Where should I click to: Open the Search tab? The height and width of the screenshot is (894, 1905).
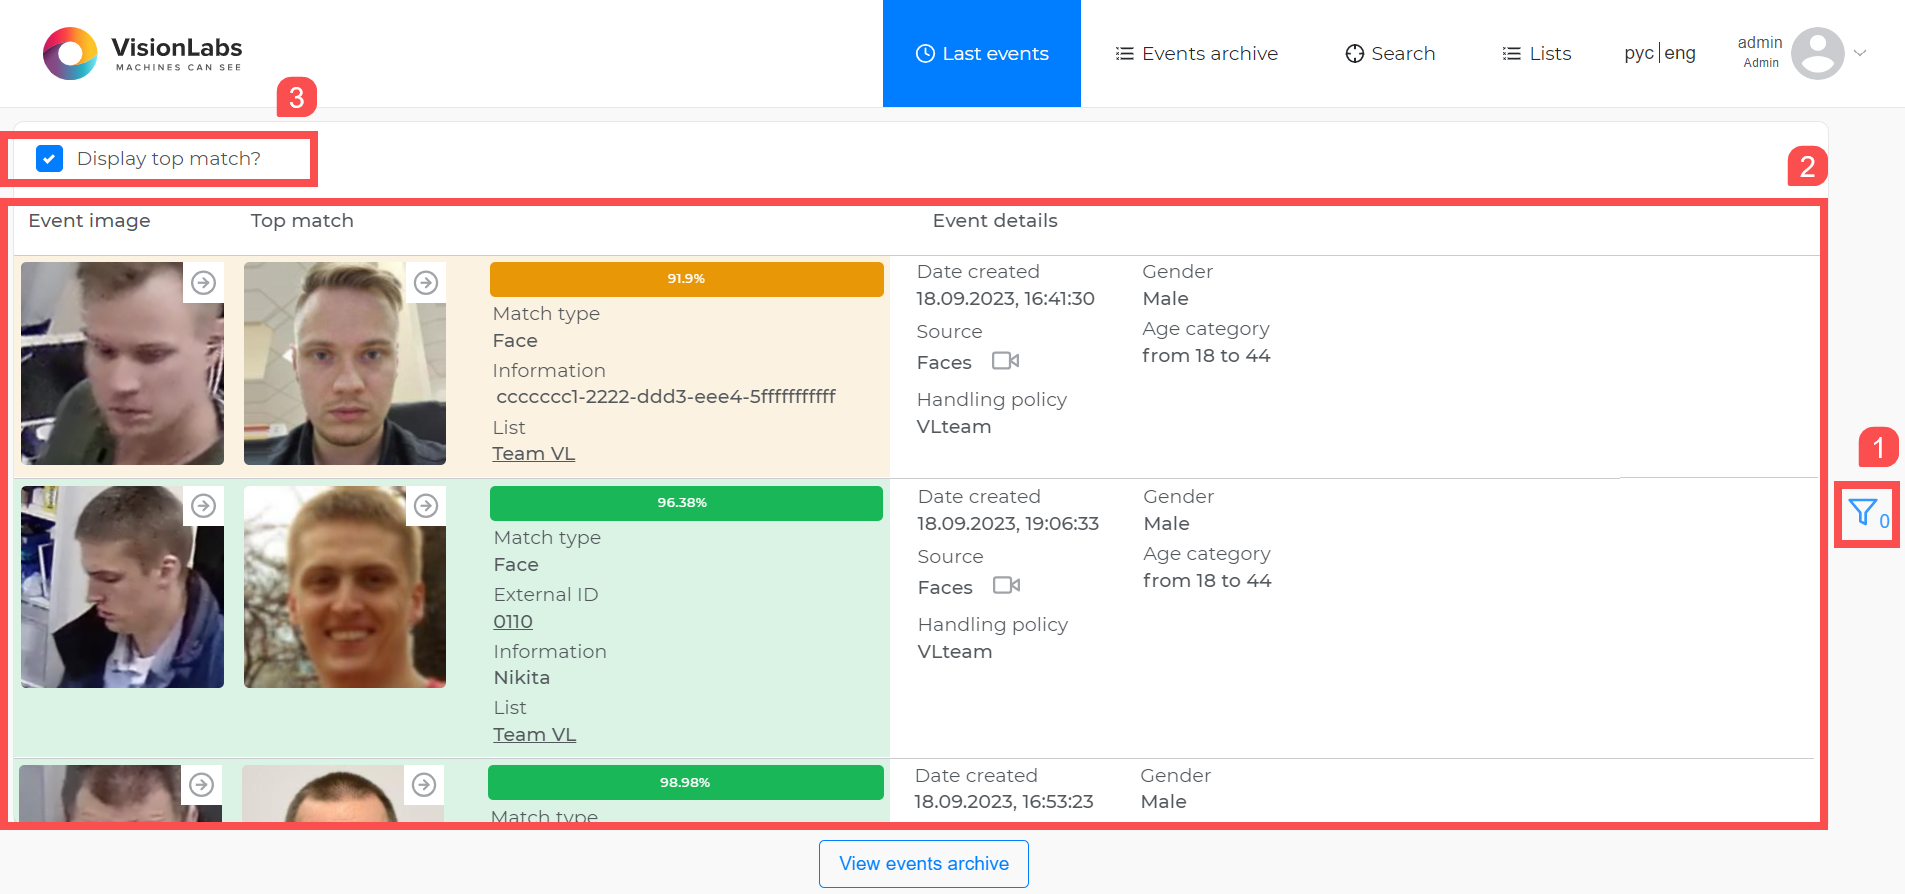tap(1390, 54)
